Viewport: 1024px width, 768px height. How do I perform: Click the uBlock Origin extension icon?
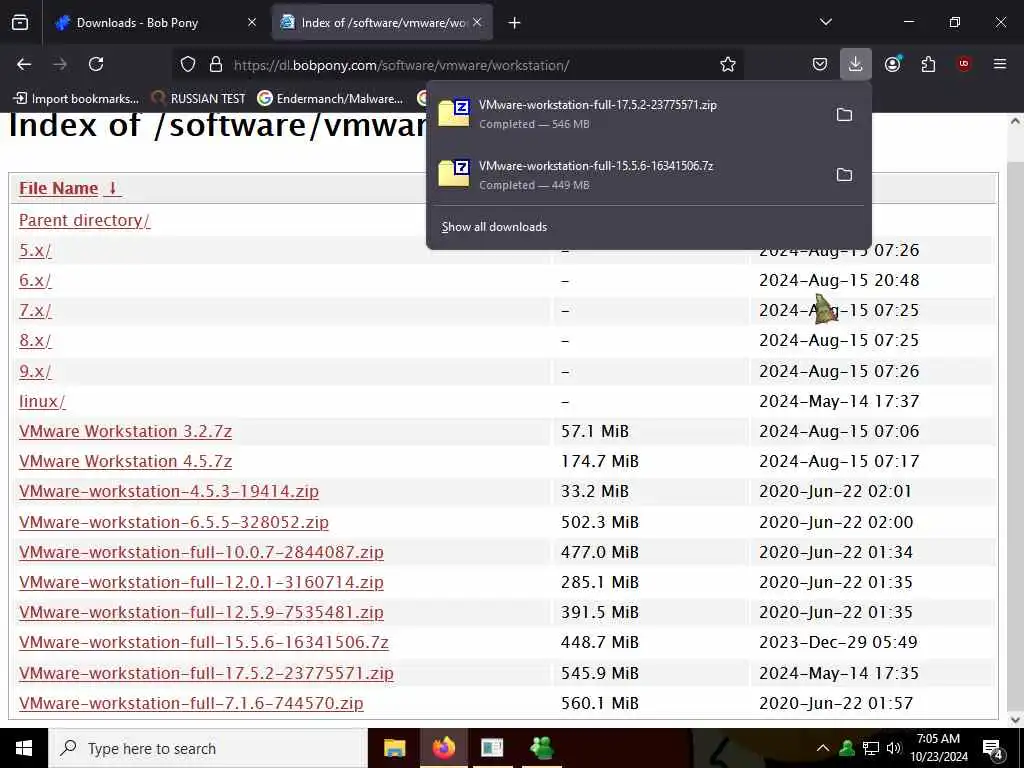964,64
